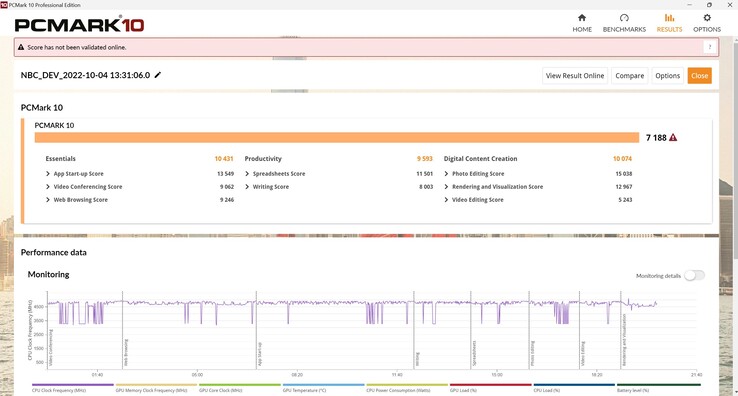Open Options via the gear icon

point(707,18)
